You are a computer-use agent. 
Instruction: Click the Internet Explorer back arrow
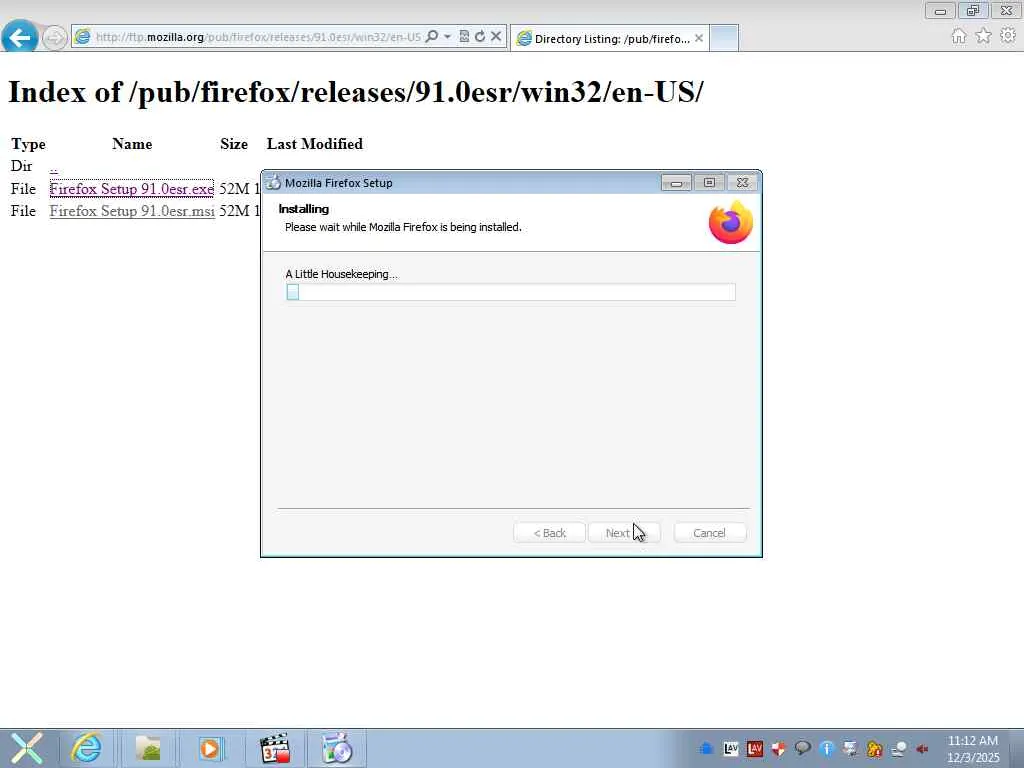point(20,37)
